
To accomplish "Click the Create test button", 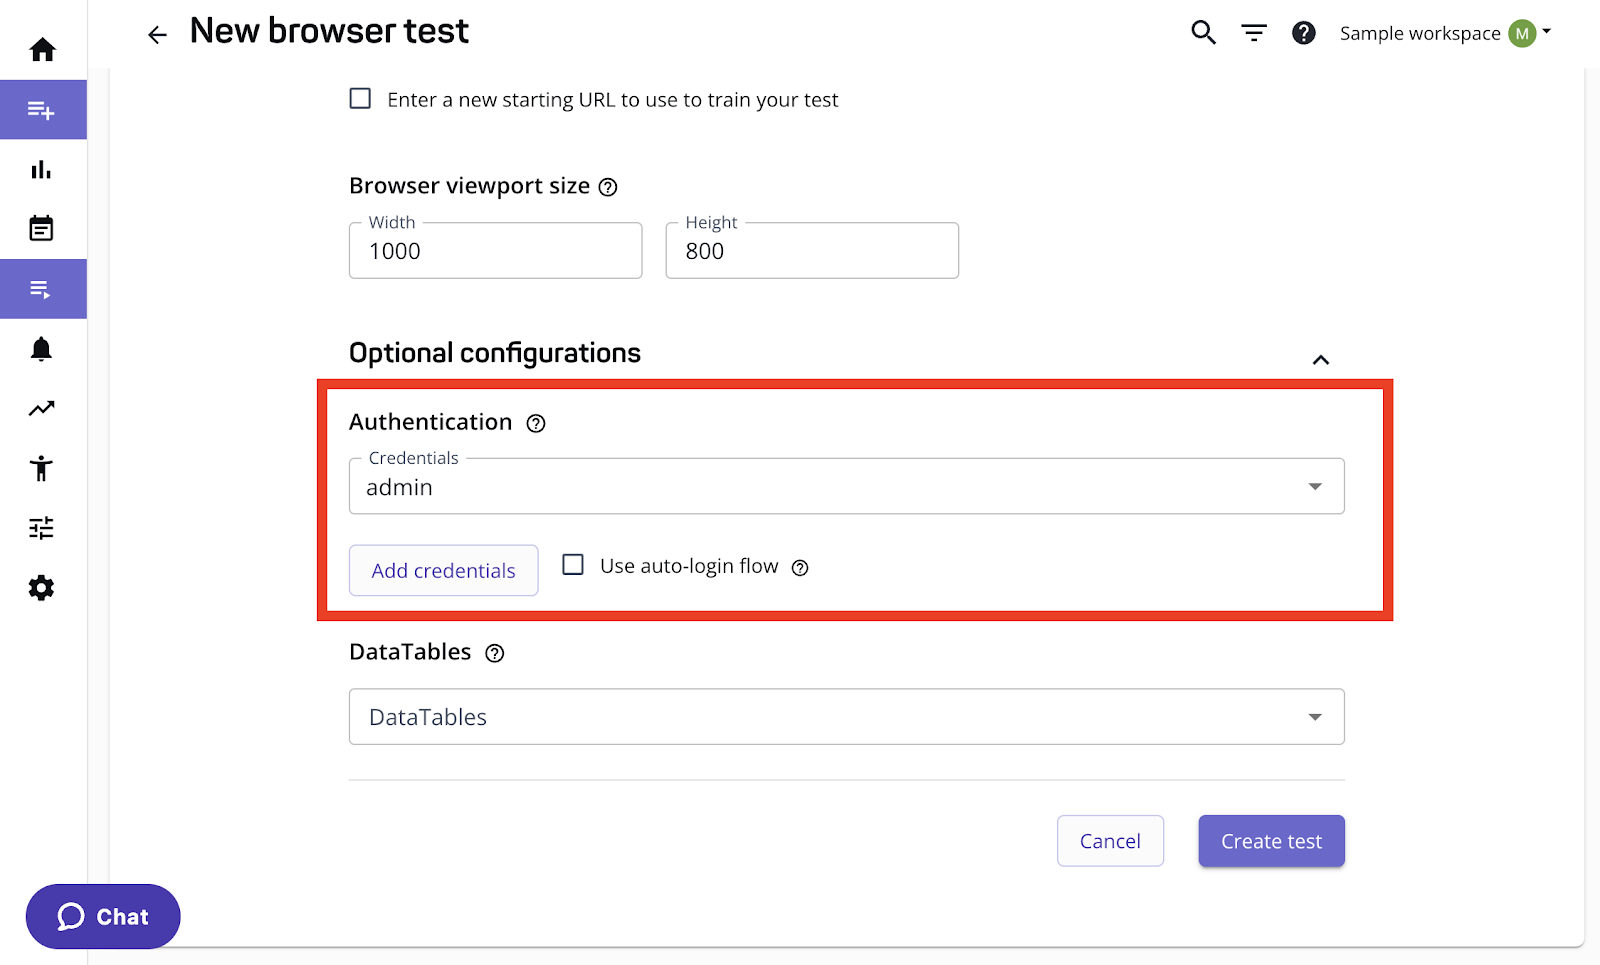I will pos(1271,841).
